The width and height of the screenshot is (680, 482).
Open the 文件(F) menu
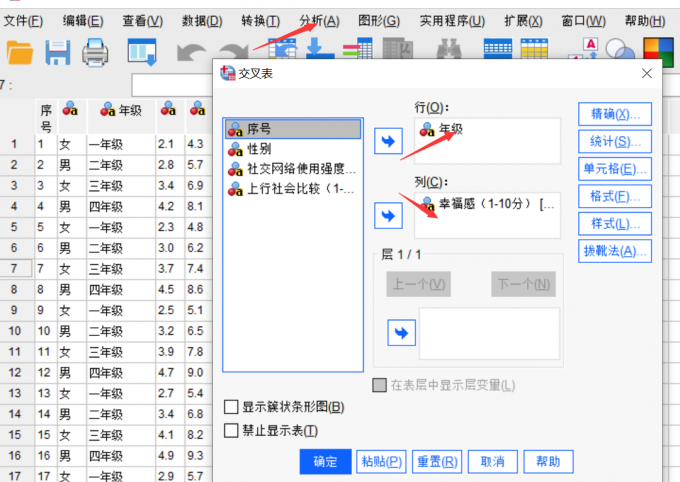(x=23, y=21)
